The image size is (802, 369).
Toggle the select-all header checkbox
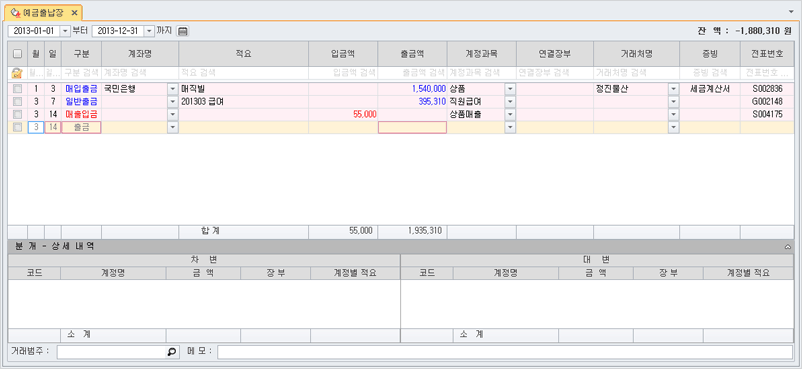point(17,54)
